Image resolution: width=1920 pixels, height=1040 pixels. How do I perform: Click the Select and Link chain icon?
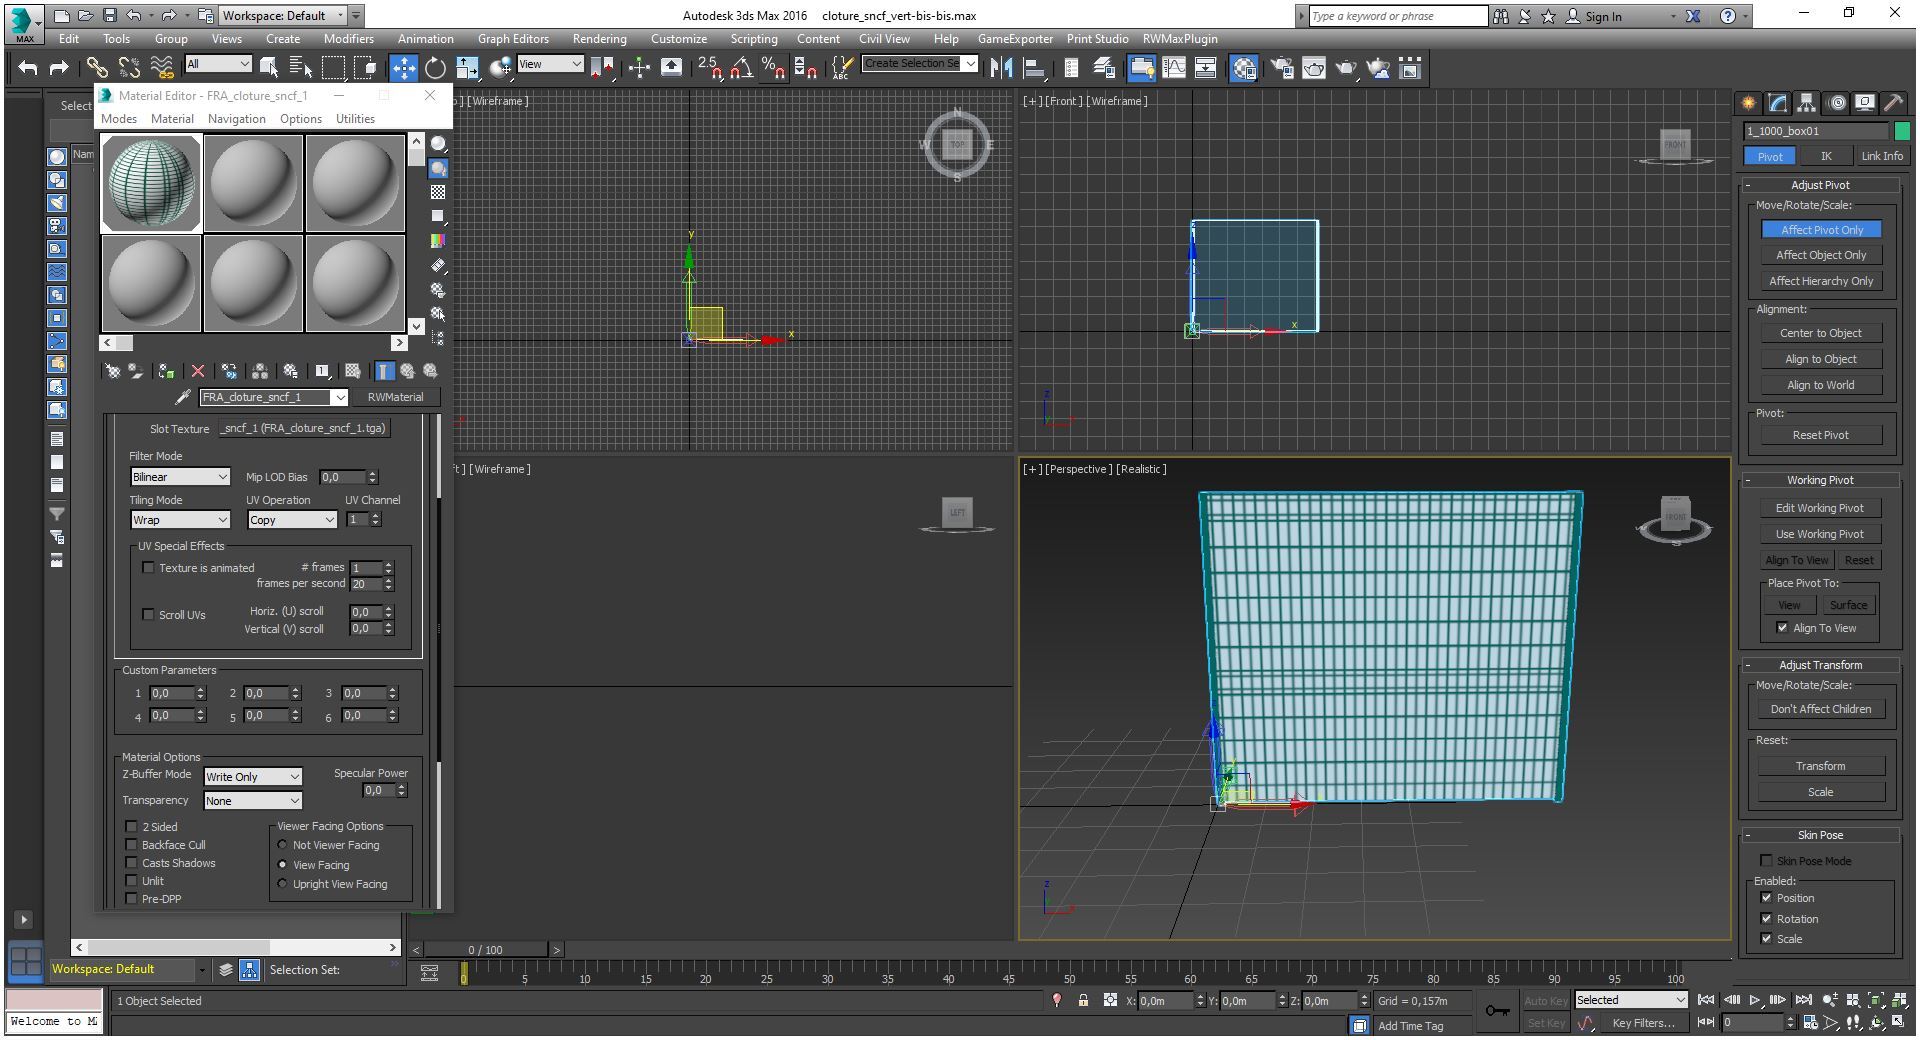pyautogui.click(x=97, y=68)
